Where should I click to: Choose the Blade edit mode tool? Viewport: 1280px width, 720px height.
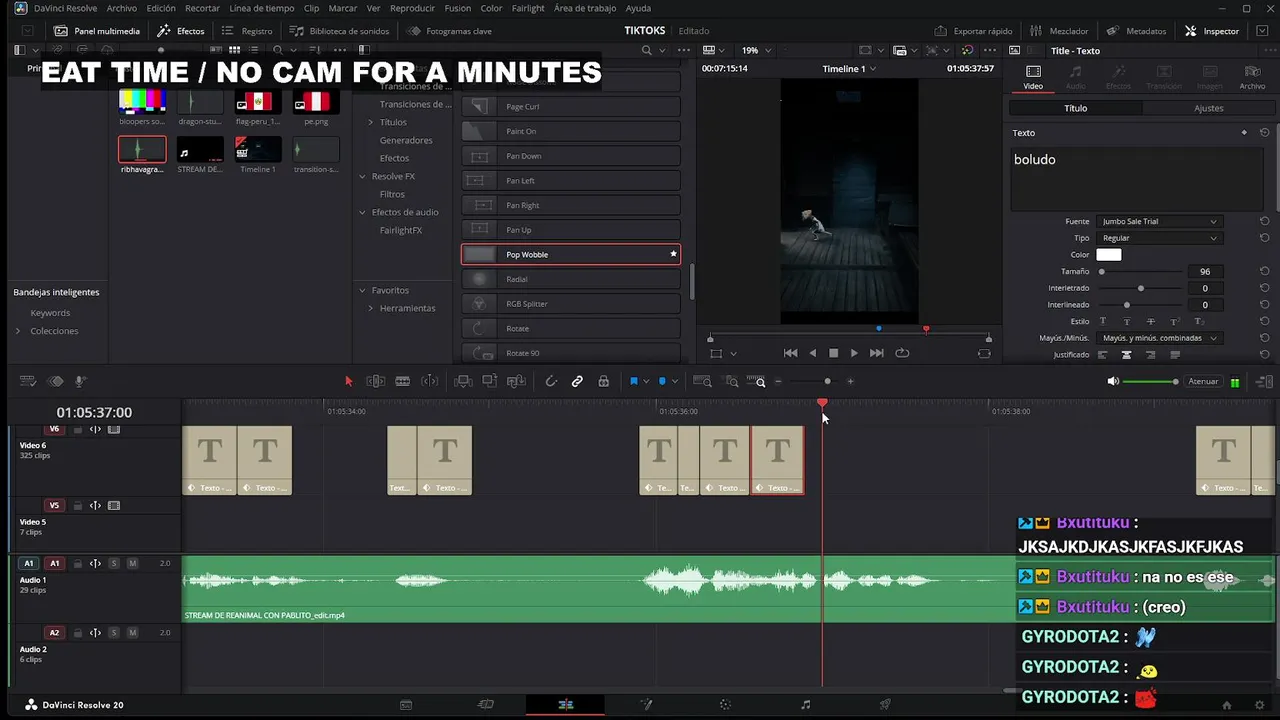pos(403,381)
